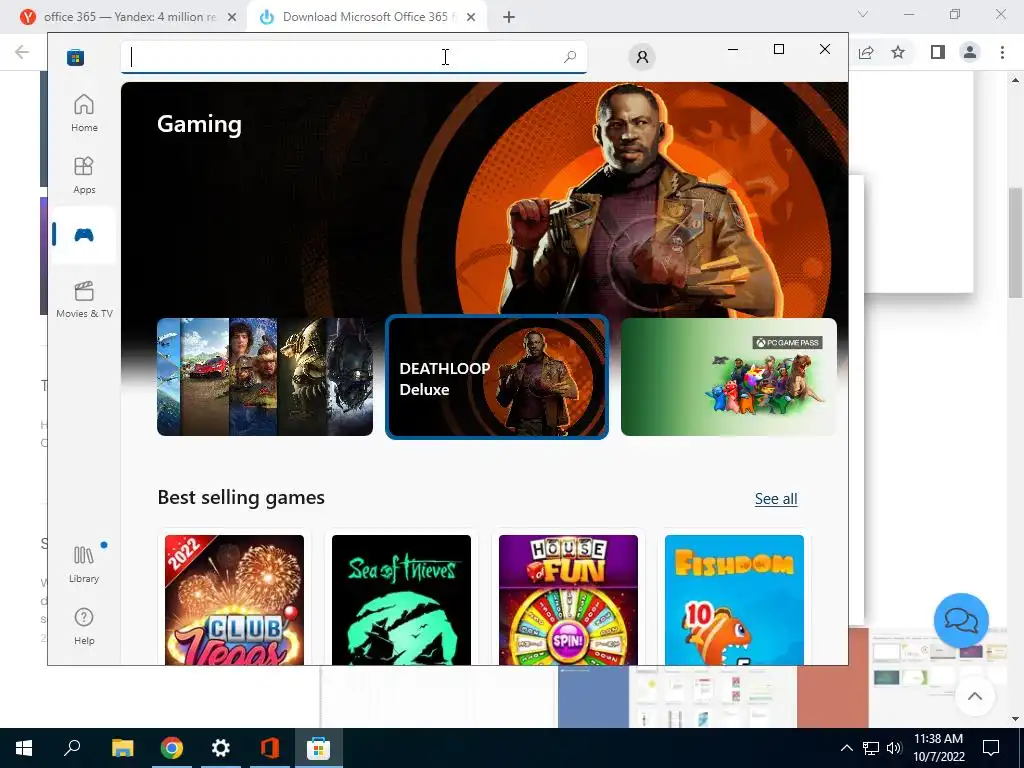Viewport: 1024px width, 768px height.
Task: Open the Windows Start menu
Action: pos(24,748)
